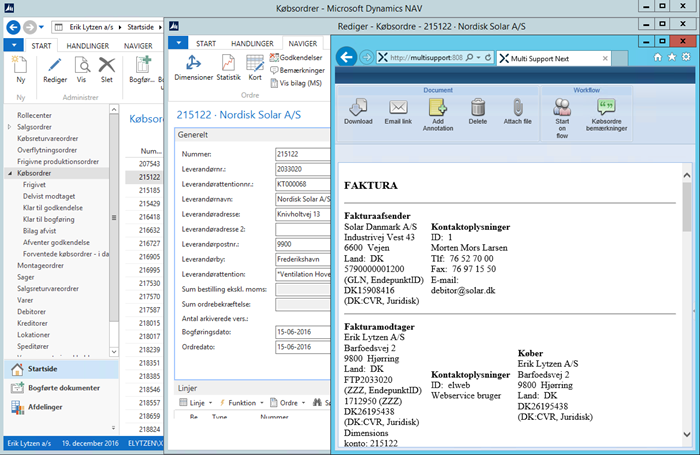This screenshot has height=455, width=700.
Task: Select NAVIGER tab in purchase order window
Action: click(303, 44)
